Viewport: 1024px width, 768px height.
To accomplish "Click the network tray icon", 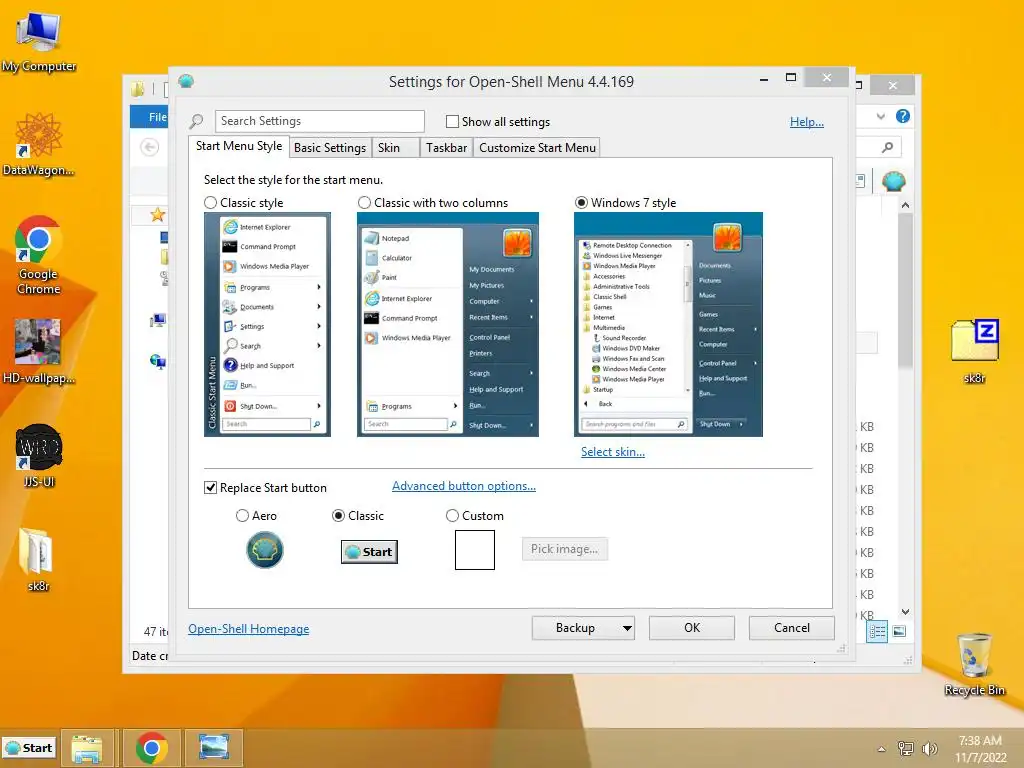I will [x=905, y=748].
